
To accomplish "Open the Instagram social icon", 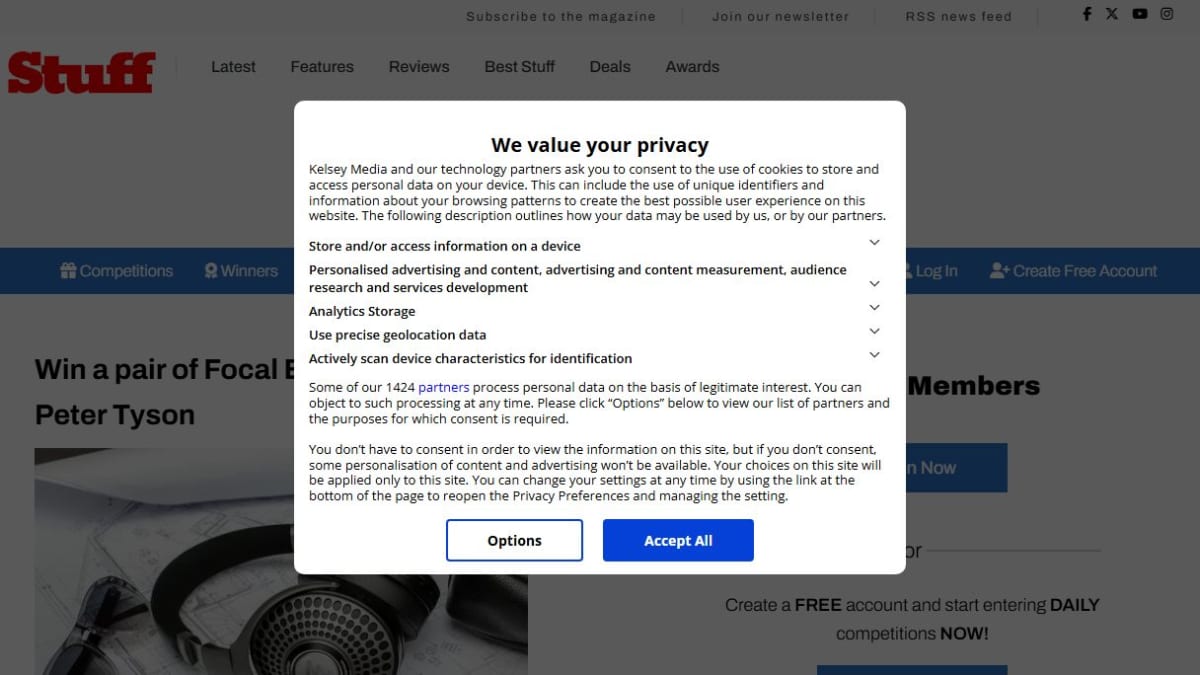I will (x=1166, y=14).
